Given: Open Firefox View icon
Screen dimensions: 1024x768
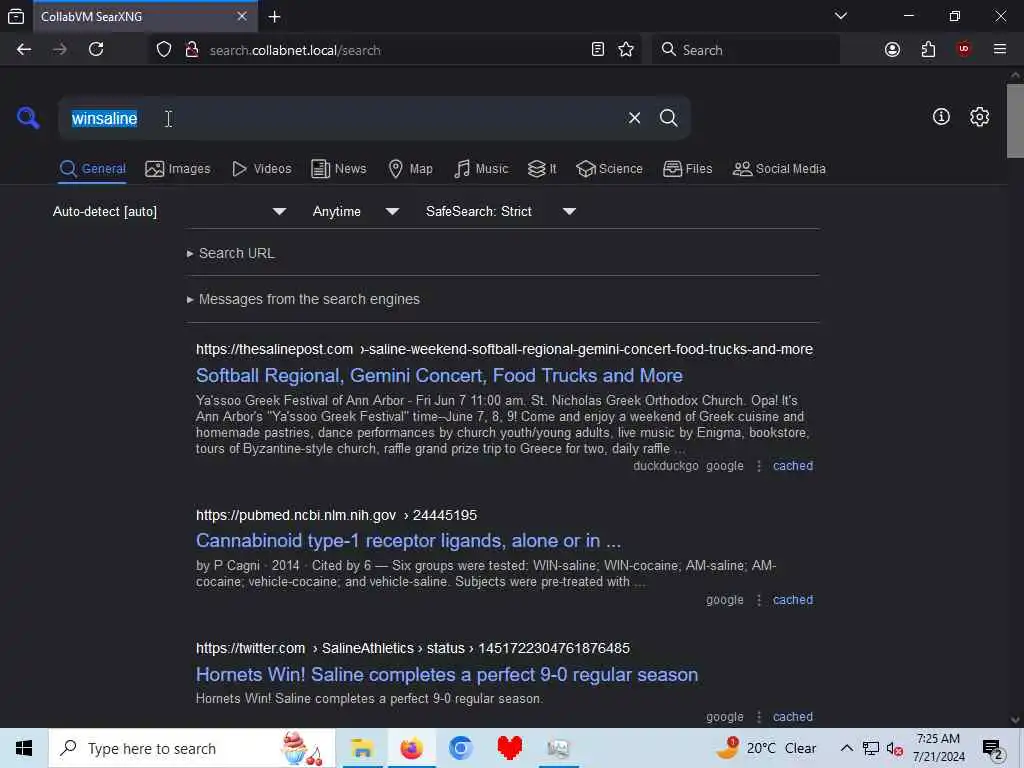Looking at the screenshot, I should coord(16,16).
